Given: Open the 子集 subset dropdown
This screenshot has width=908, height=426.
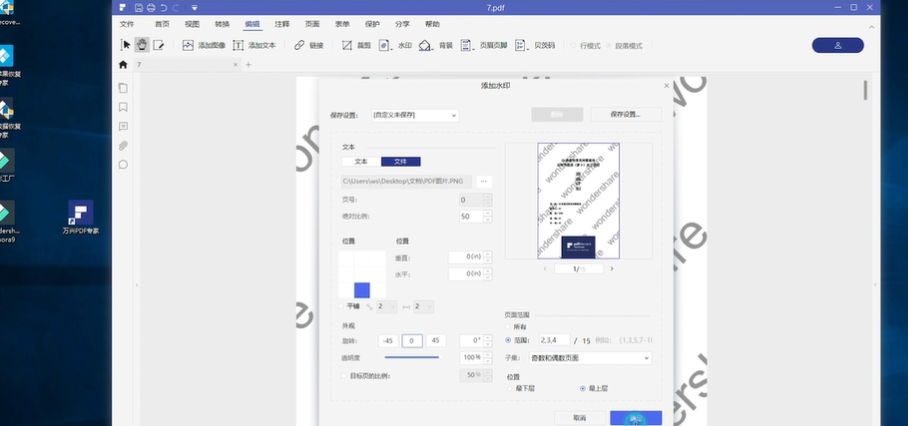Looking at the screenshot, I should click(x=590, y=358).
